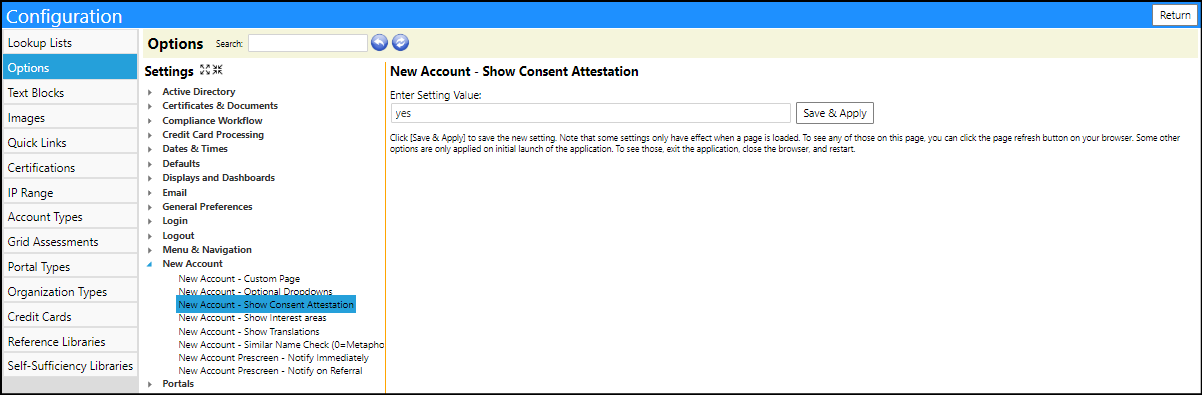Select New Account - Custom Page setting
The image size is (1202, 395).
[x=239, y=279]
